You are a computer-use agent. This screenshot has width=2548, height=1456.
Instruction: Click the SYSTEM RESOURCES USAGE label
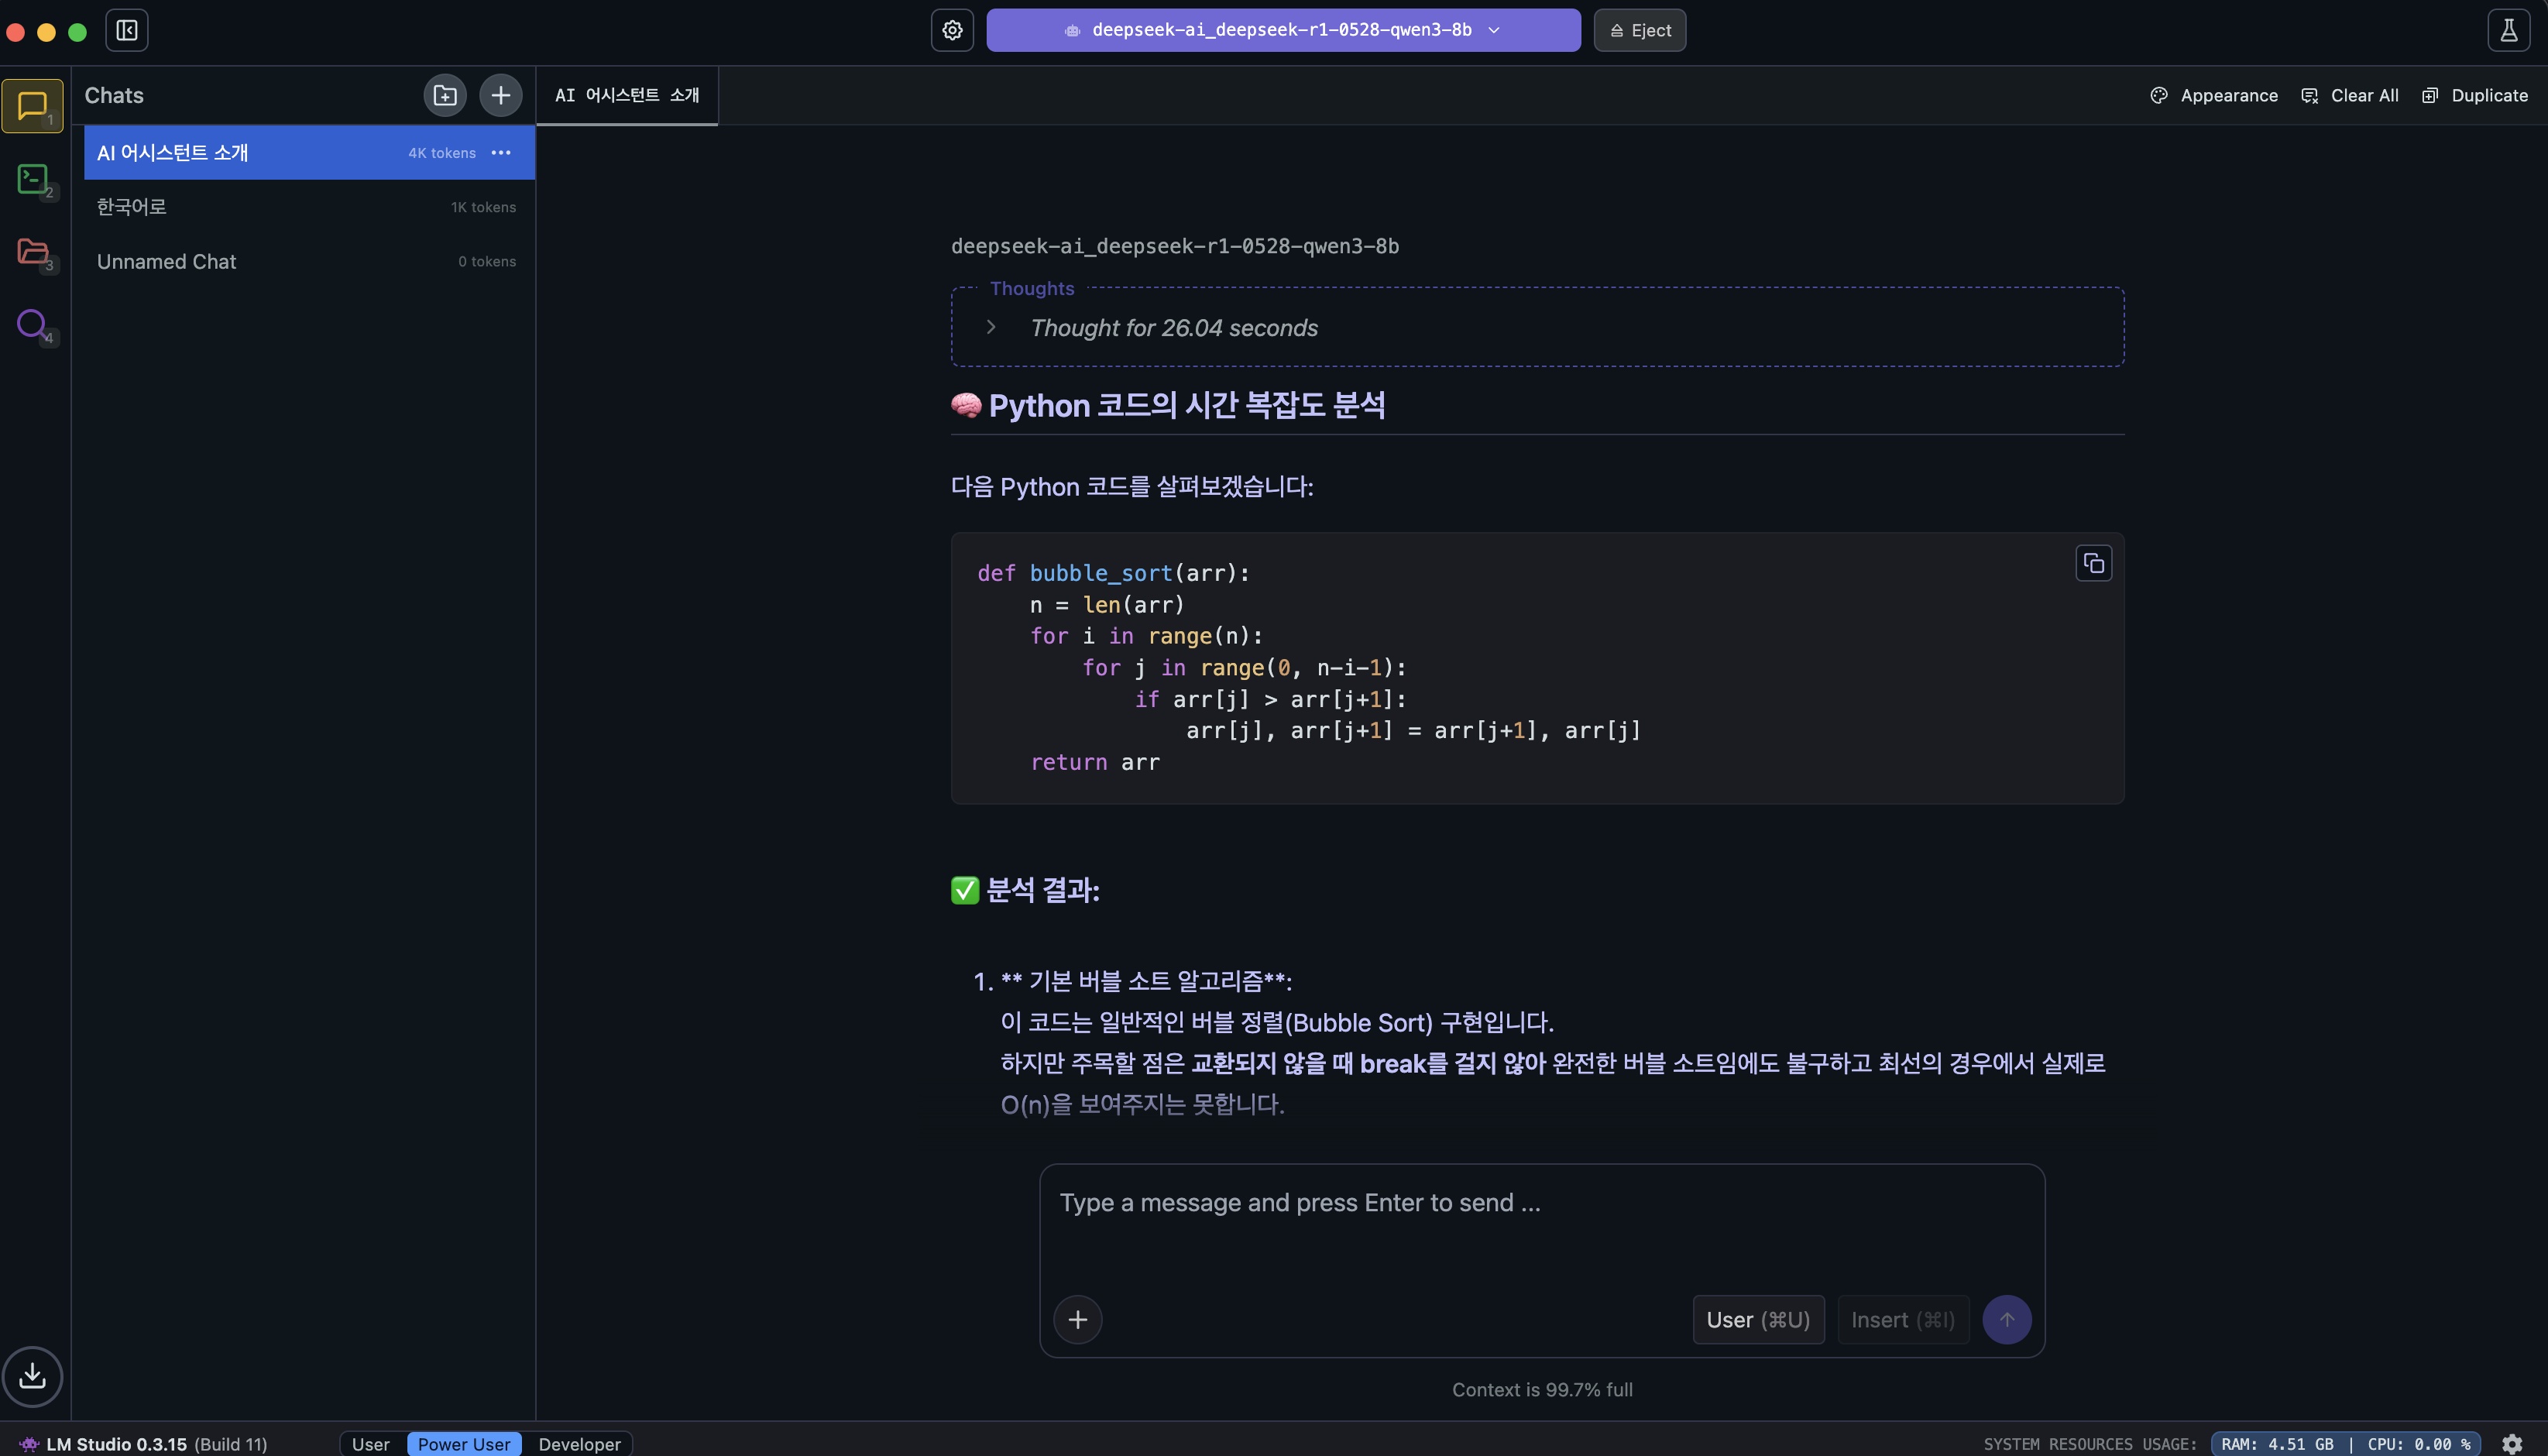pos(2090,1444)
